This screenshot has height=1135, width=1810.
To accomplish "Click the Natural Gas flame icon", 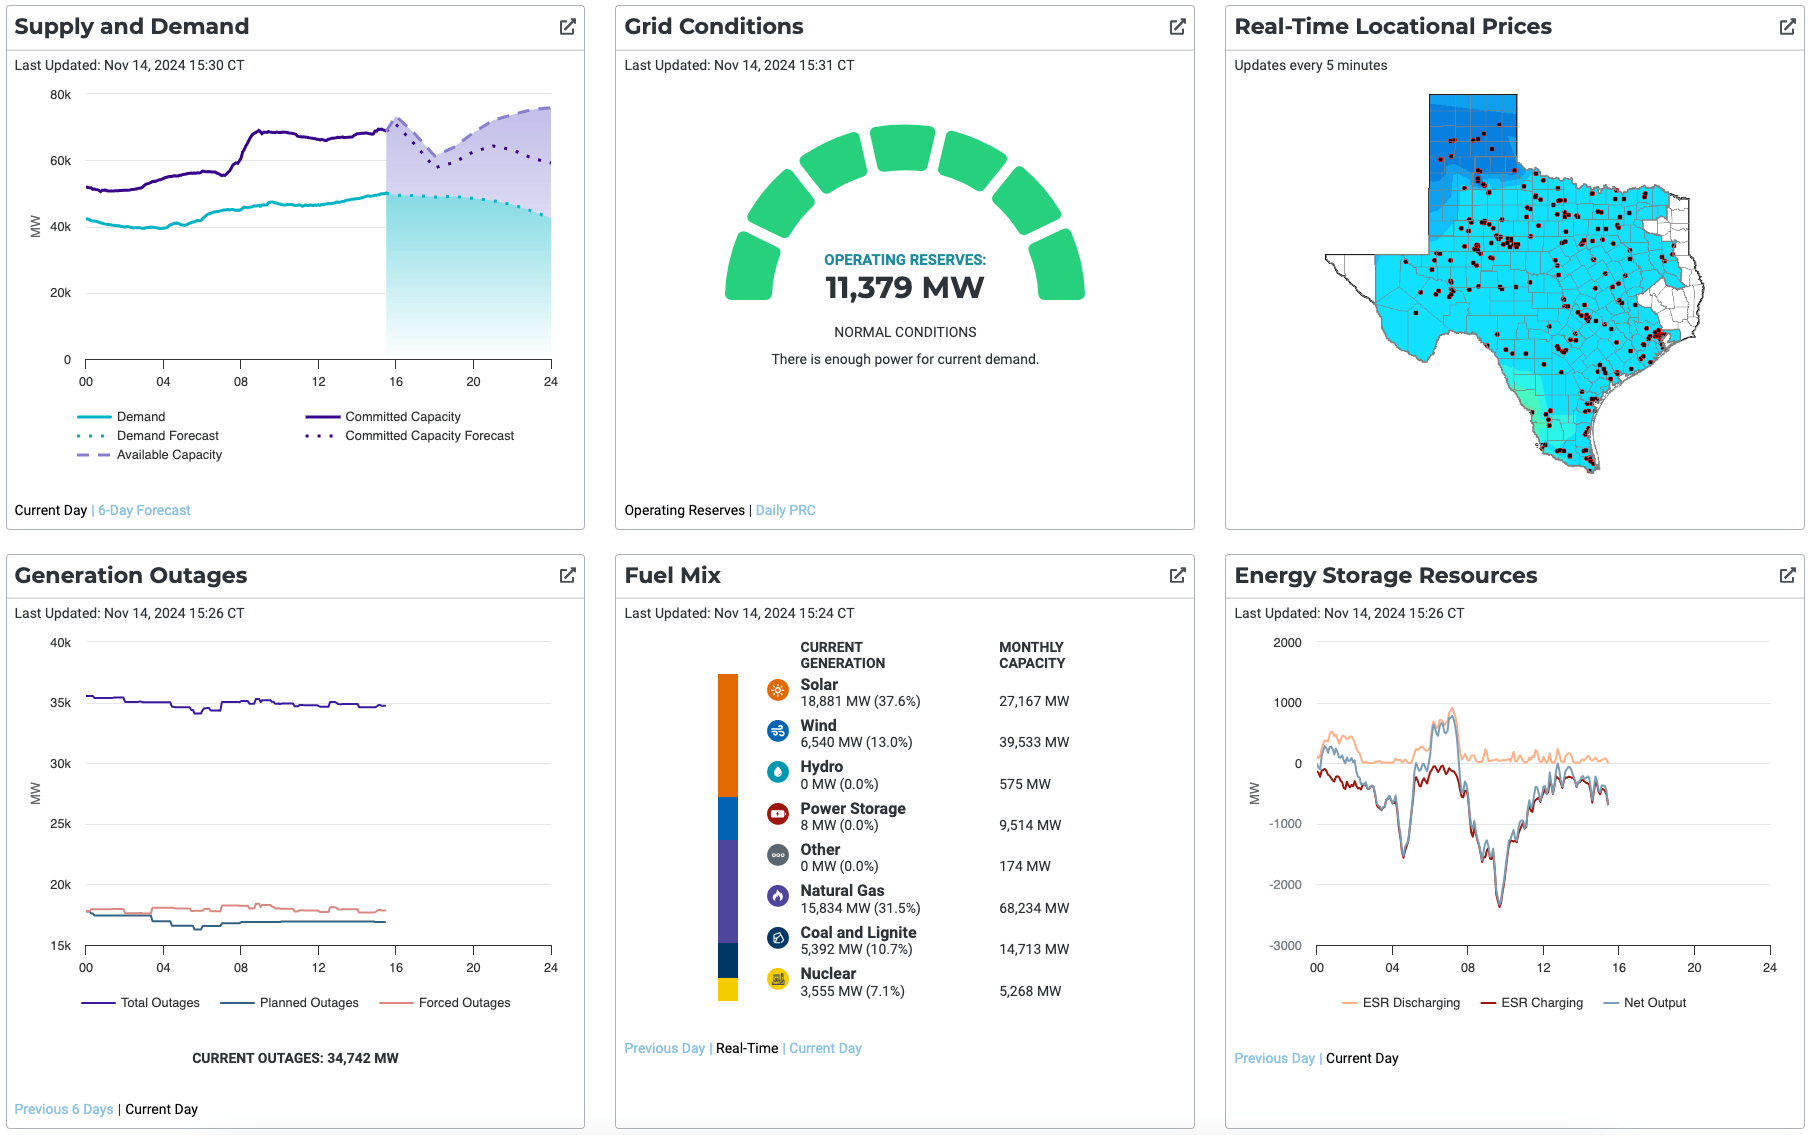I will coord(777,896).
